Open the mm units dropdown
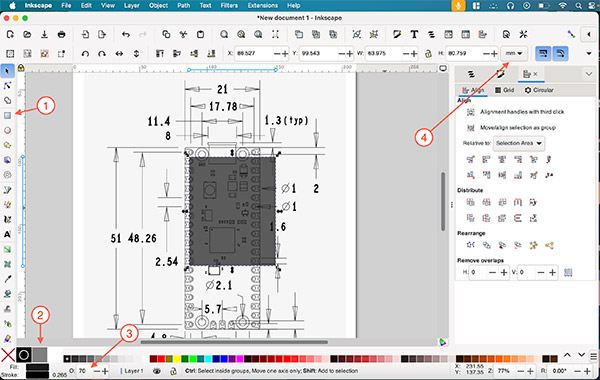 514,54
